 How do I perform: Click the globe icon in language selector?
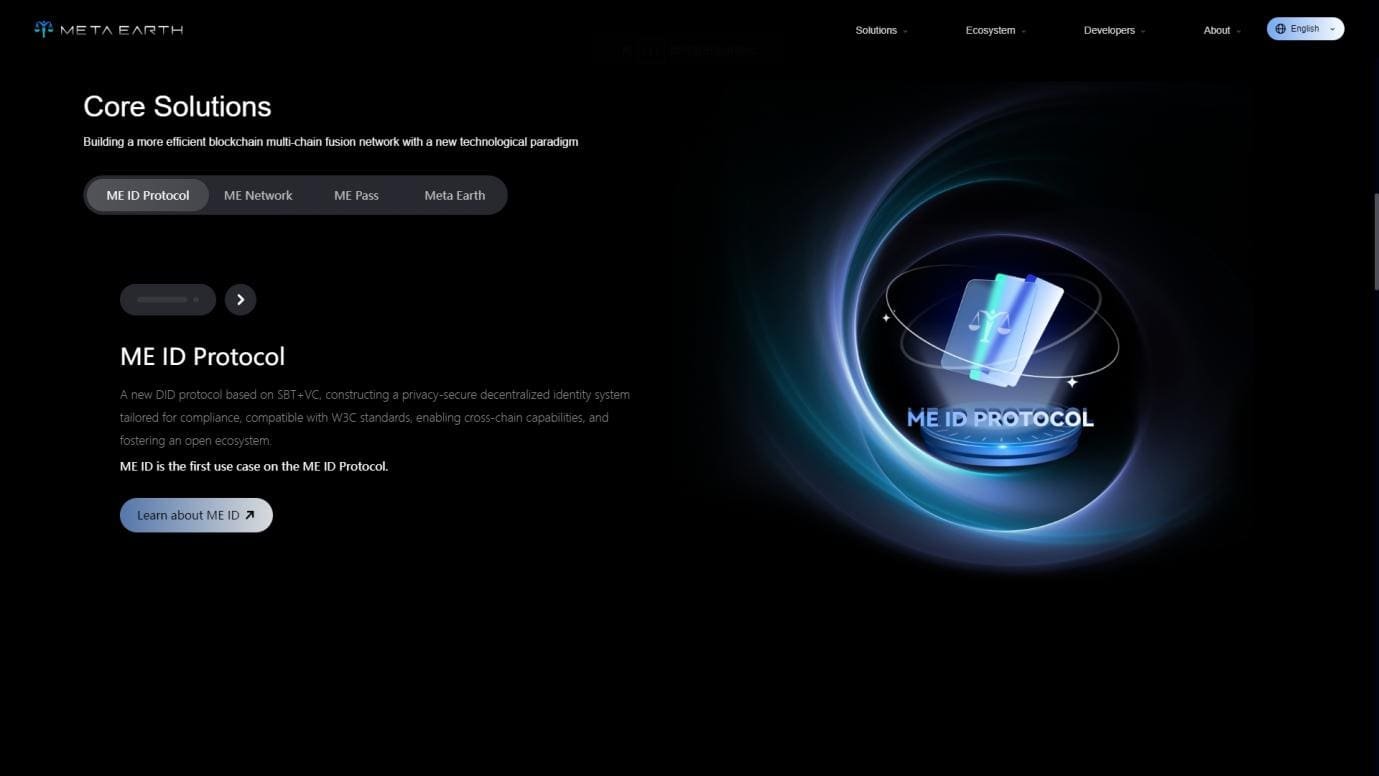pos(1281,29)
